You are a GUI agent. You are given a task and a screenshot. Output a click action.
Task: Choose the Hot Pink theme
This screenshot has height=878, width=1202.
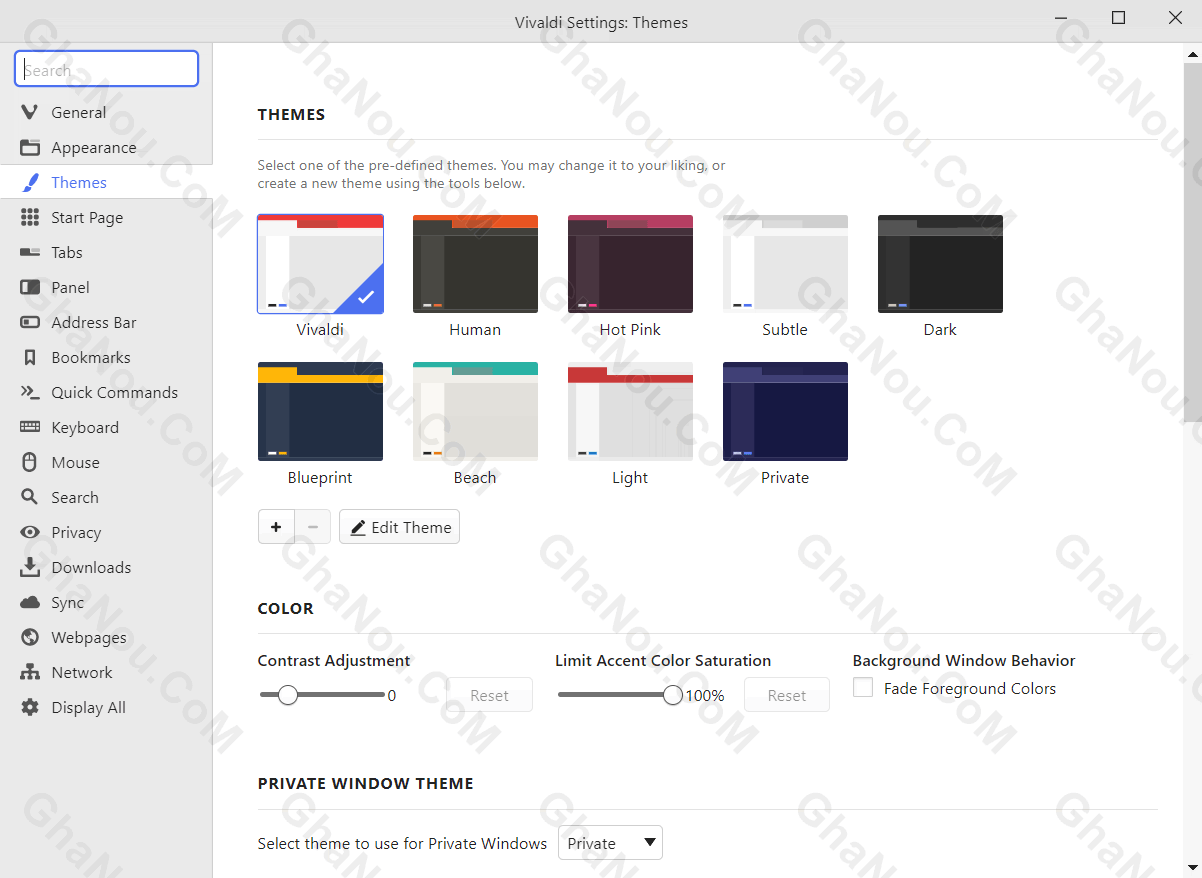(630, 264)
